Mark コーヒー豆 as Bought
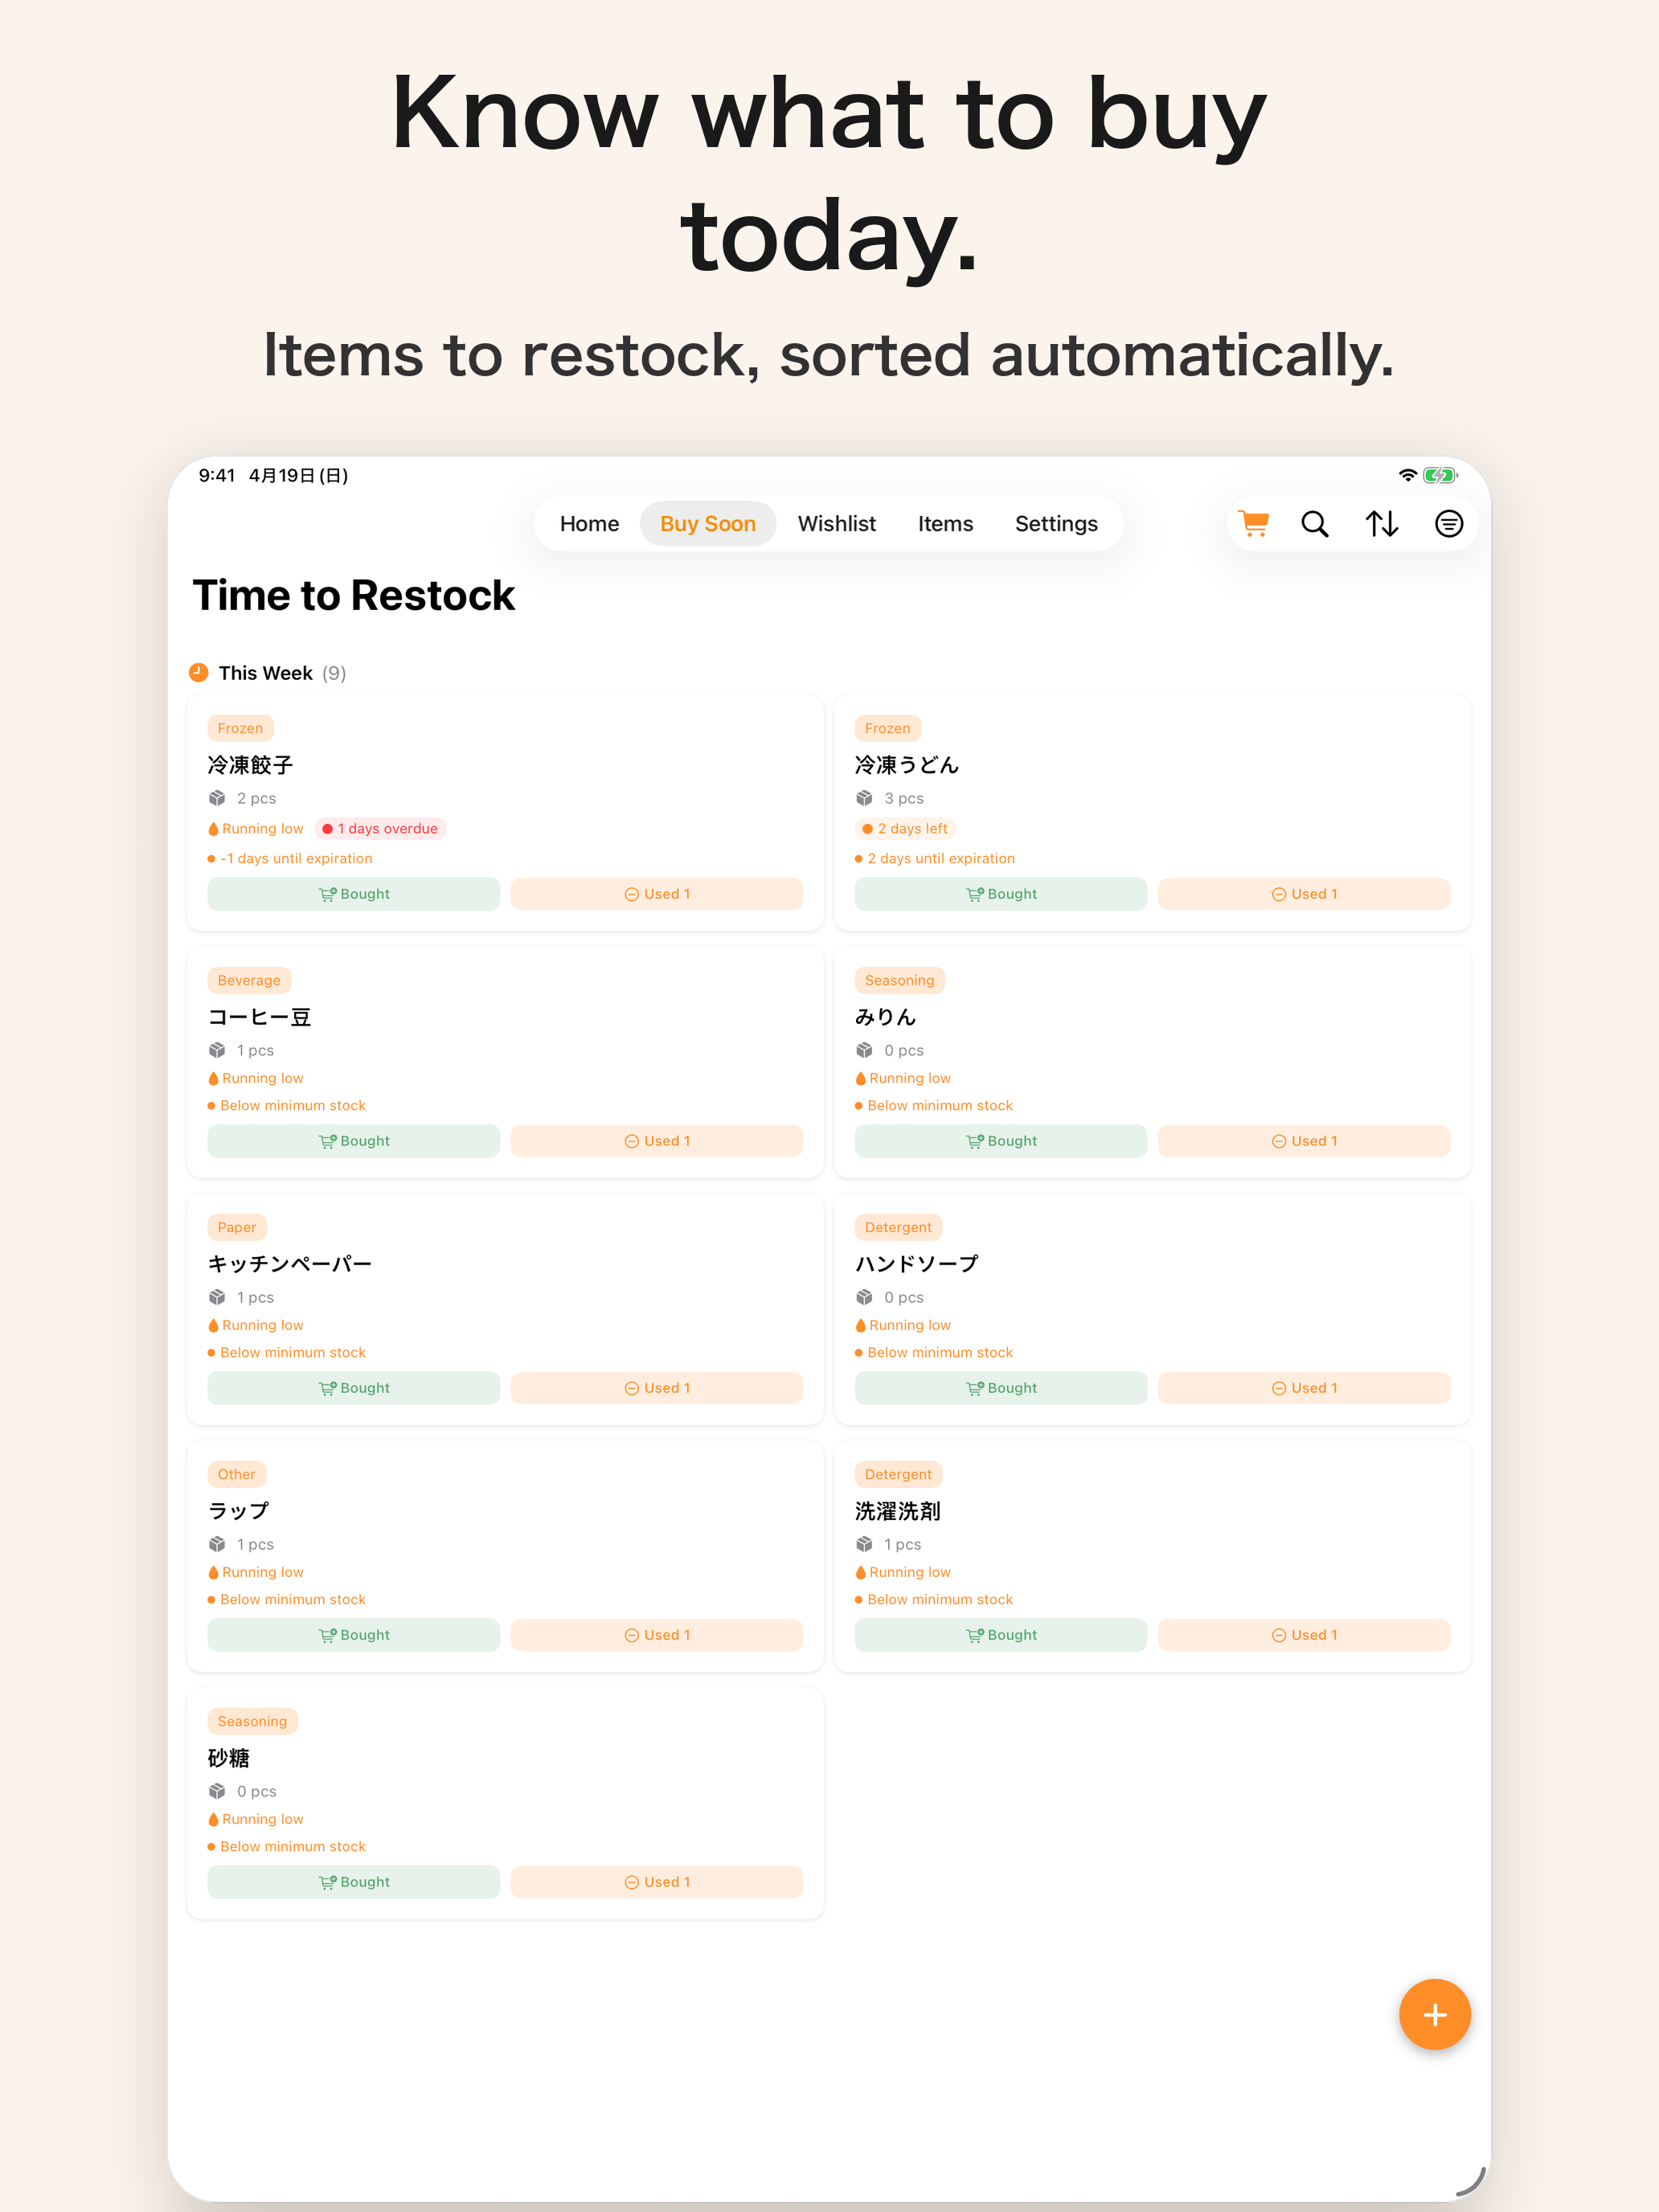This screenshot has width=1659, height=2212. tap(354, 1141)
